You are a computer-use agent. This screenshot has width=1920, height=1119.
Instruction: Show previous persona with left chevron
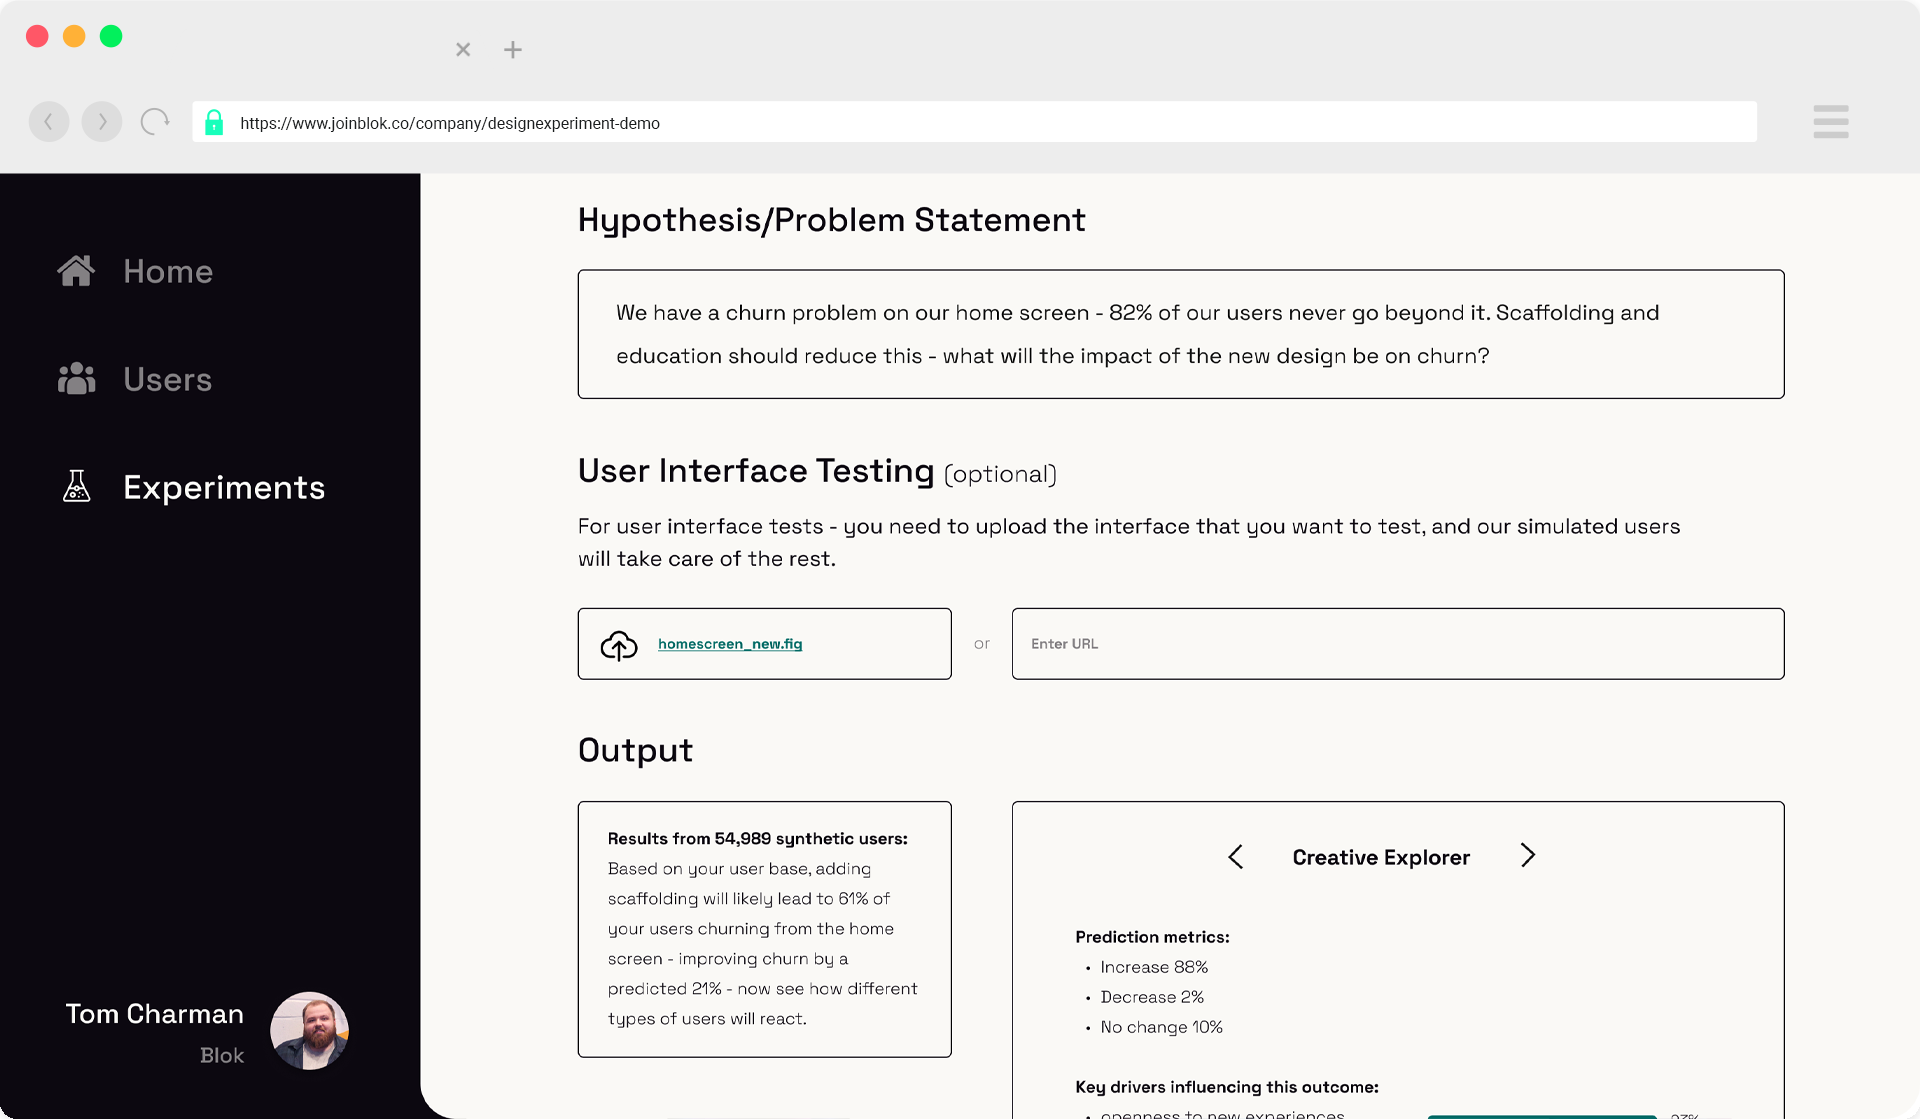pyautogui.click(x=1236, y=857)
